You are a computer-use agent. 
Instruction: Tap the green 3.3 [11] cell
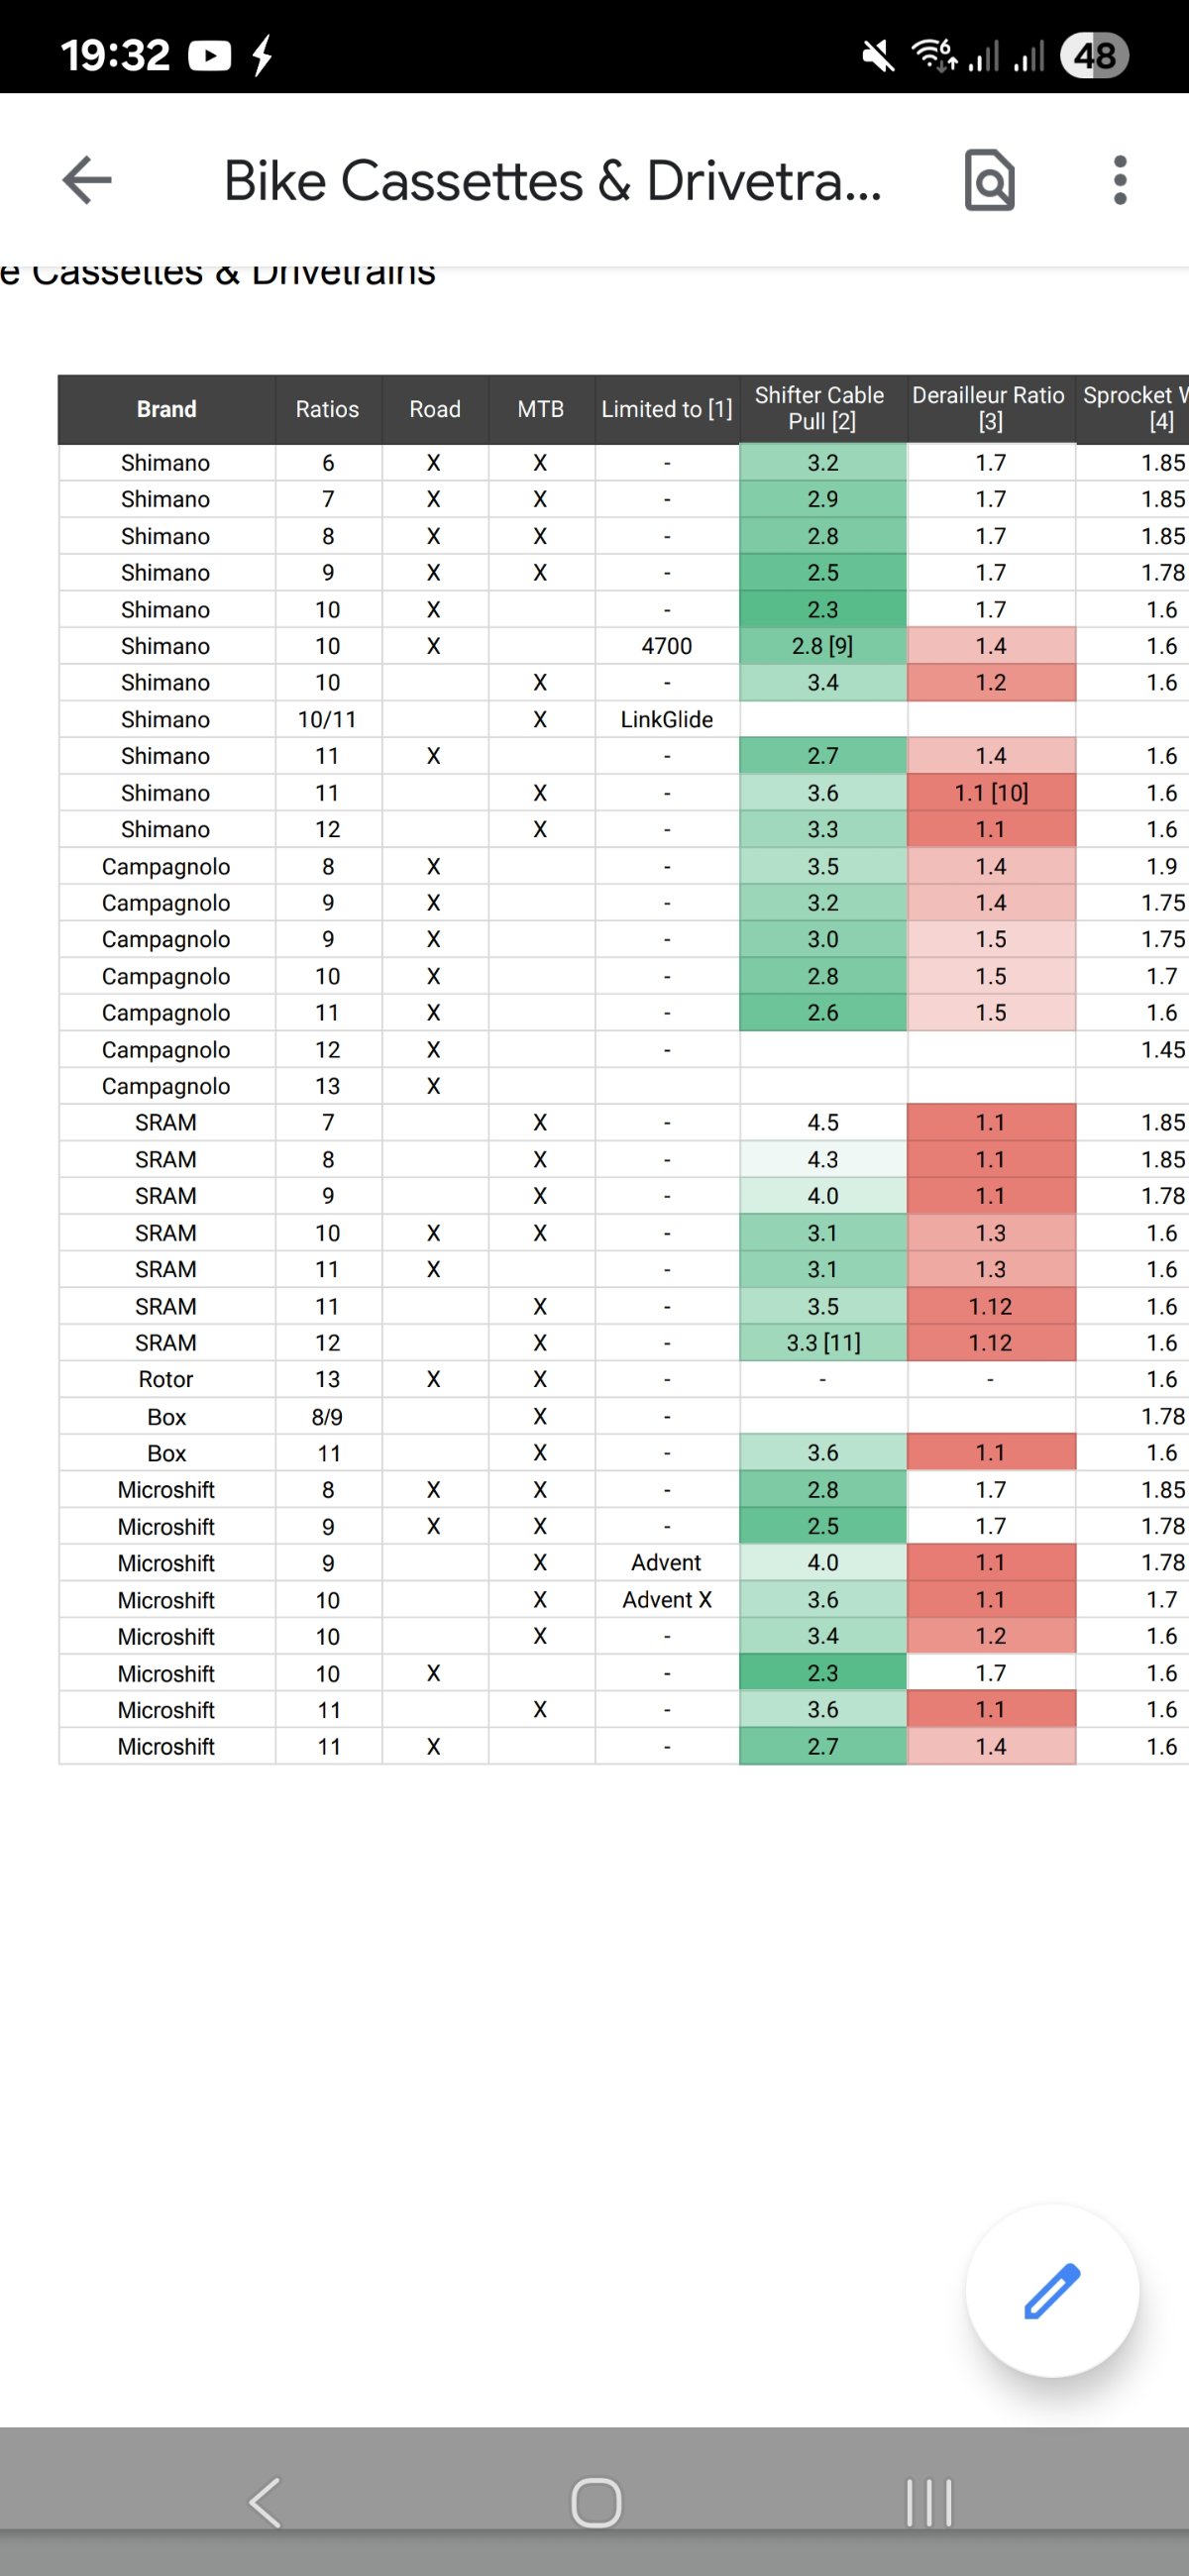tap(822, 1343)
